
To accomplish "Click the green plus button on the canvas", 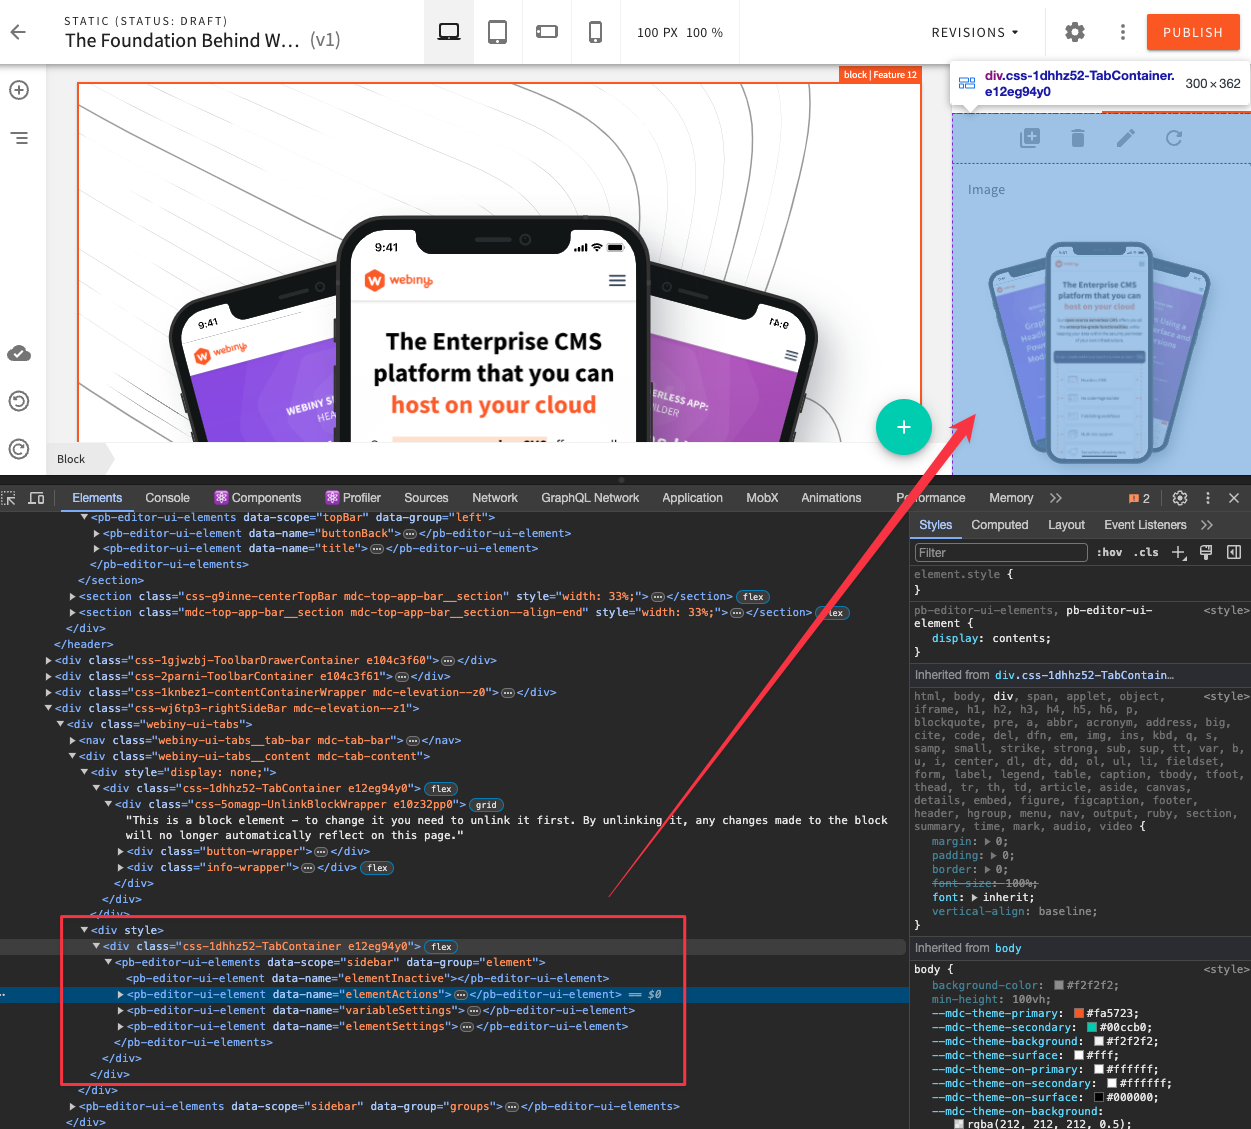I will tap(904, 426).
